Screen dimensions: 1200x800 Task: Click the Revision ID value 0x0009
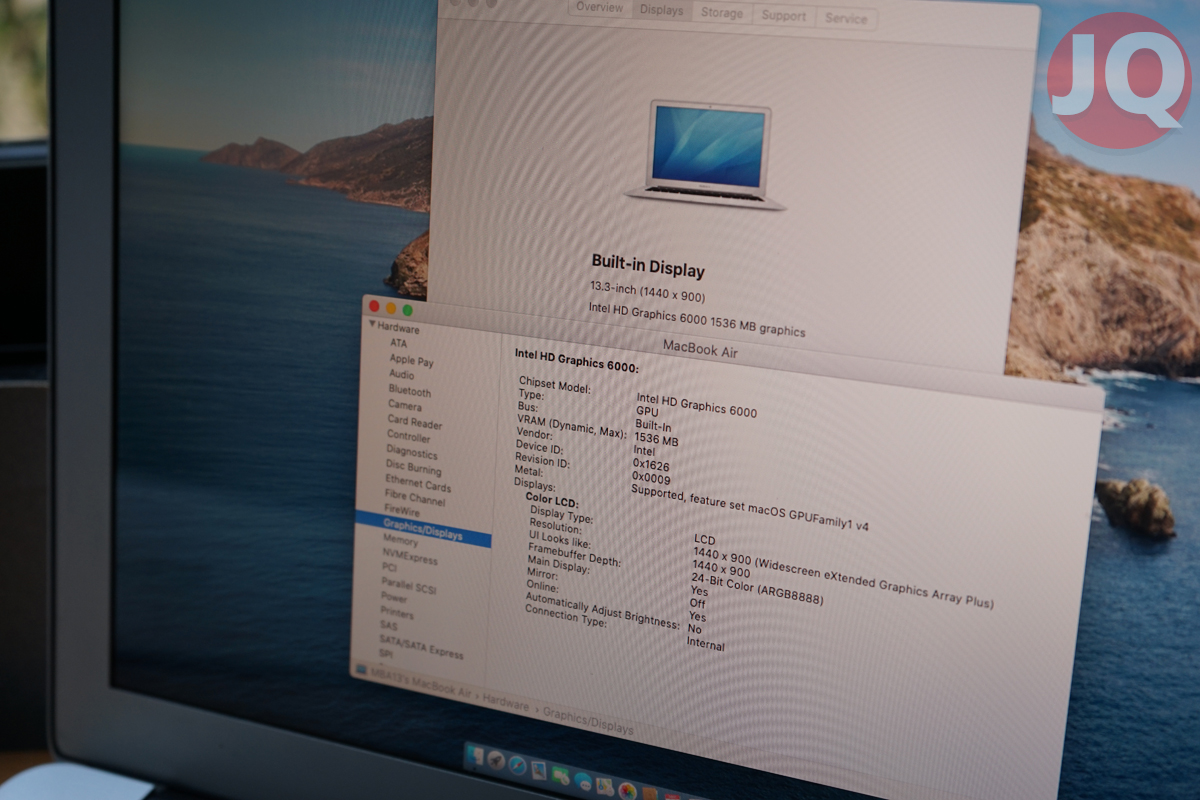650,479
